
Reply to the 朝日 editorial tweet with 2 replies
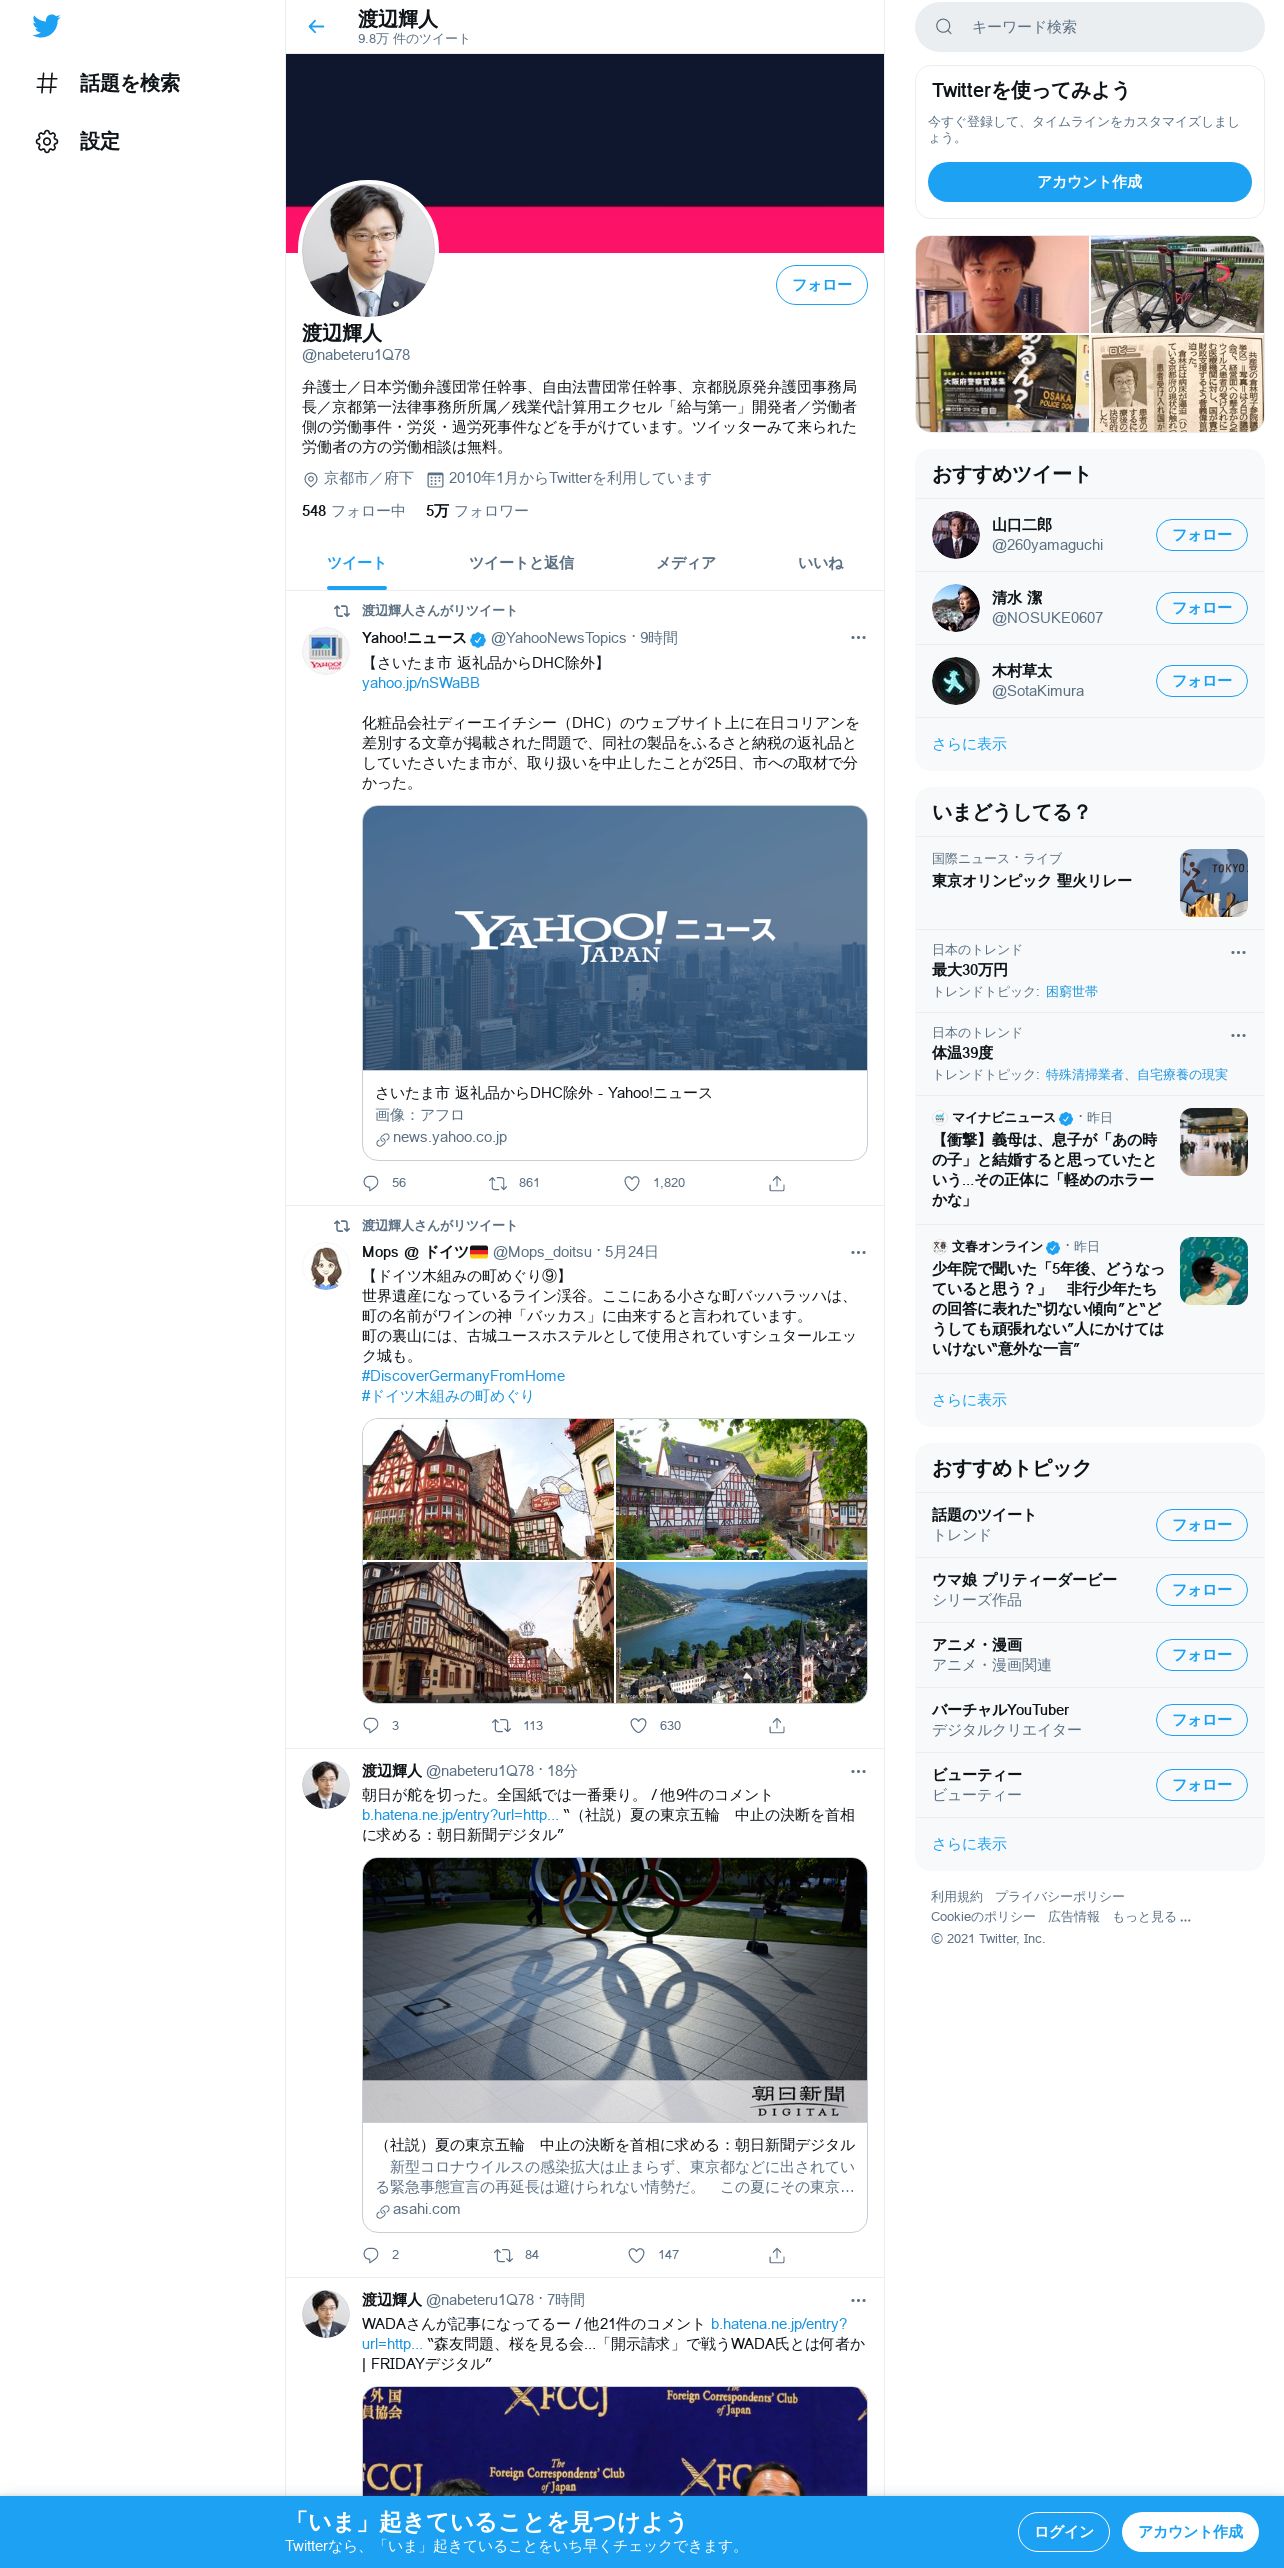pos(371,2255)
